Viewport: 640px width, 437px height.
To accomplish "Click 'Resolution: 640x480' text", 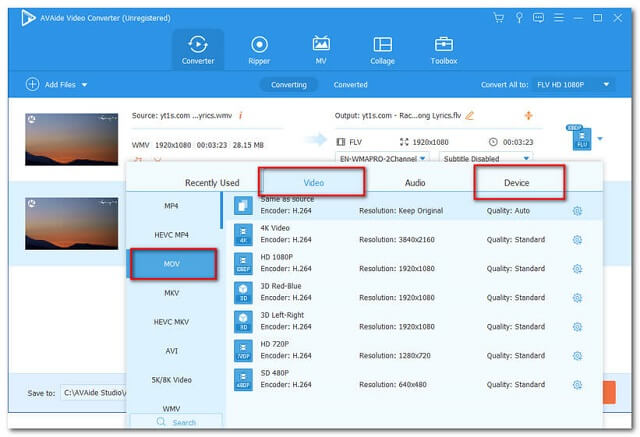I will click(393, 384).
